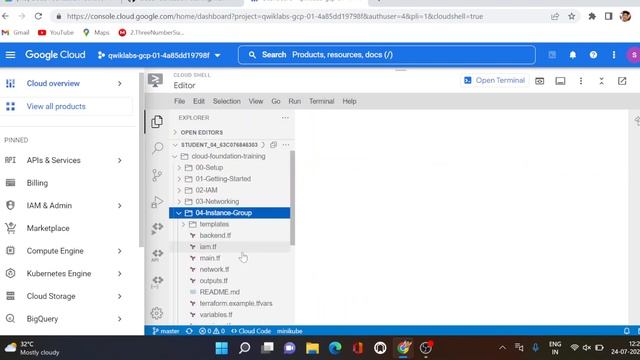The image size is (640, 360).
Task: Open the Google Cloud more options dots
Action: coord(613,55)
